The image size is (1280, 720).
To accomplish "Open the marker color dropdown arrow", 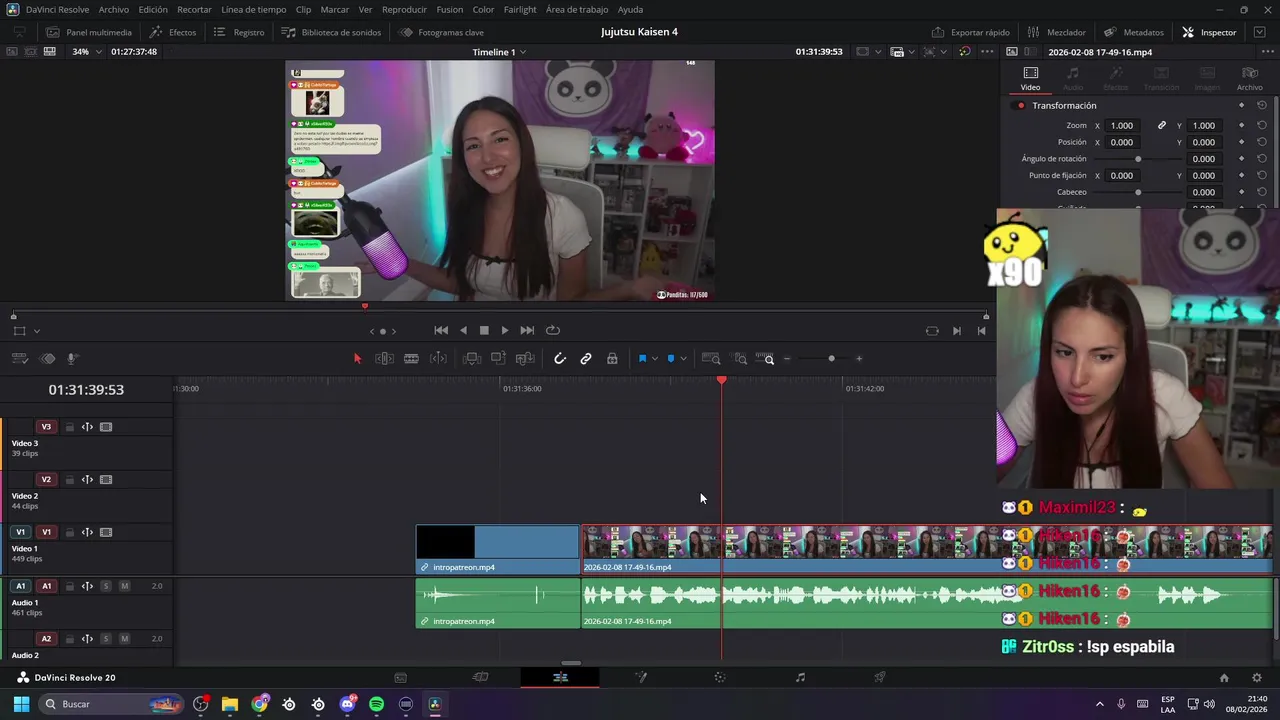I will (x=684, y=359).
